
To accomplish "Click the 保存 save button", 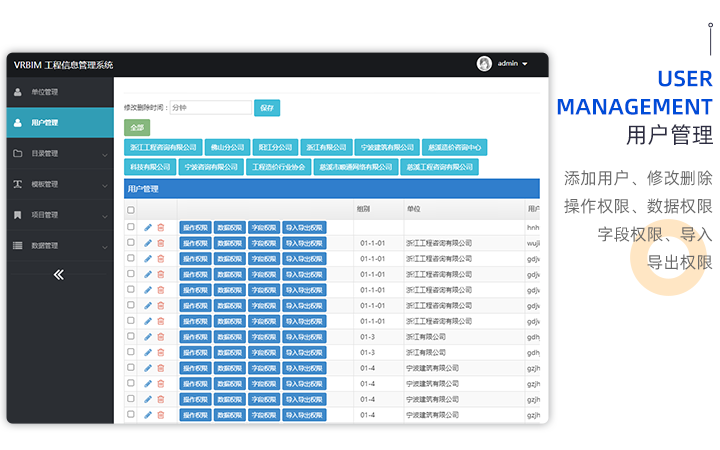I will click(266, 107).
